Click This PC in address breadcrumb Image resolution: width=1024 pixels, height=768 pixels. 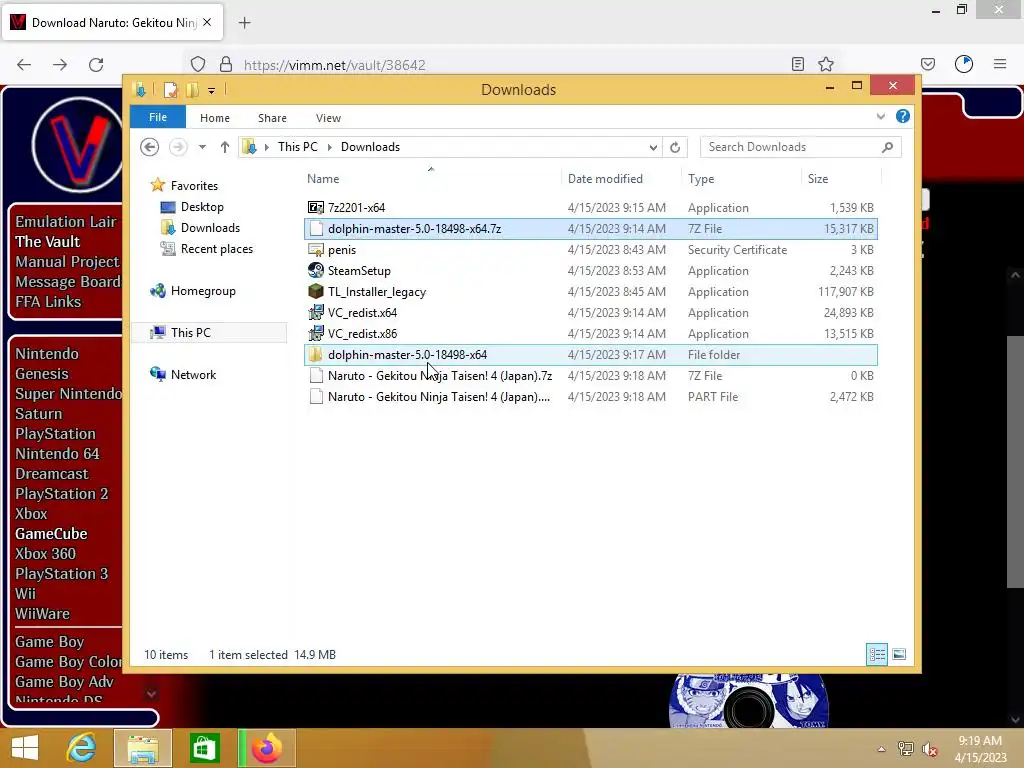click(297, 147)
